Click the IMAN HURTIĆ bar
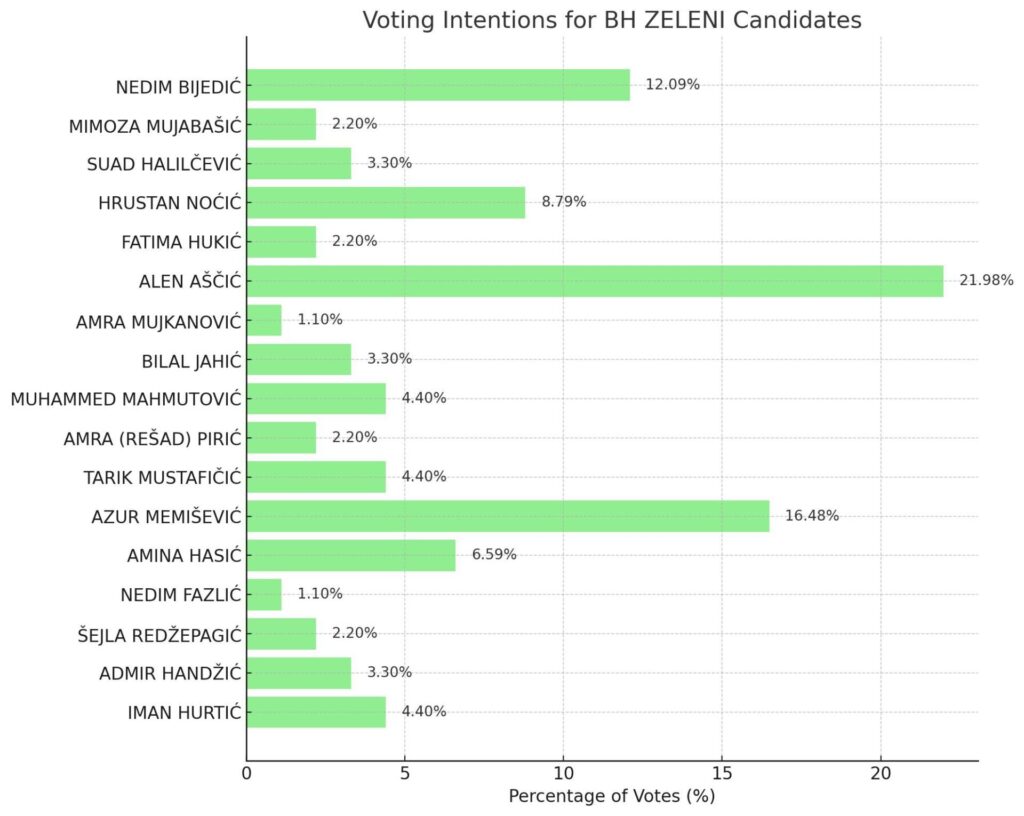This screenshot has width=1024, height=816. 316,712
